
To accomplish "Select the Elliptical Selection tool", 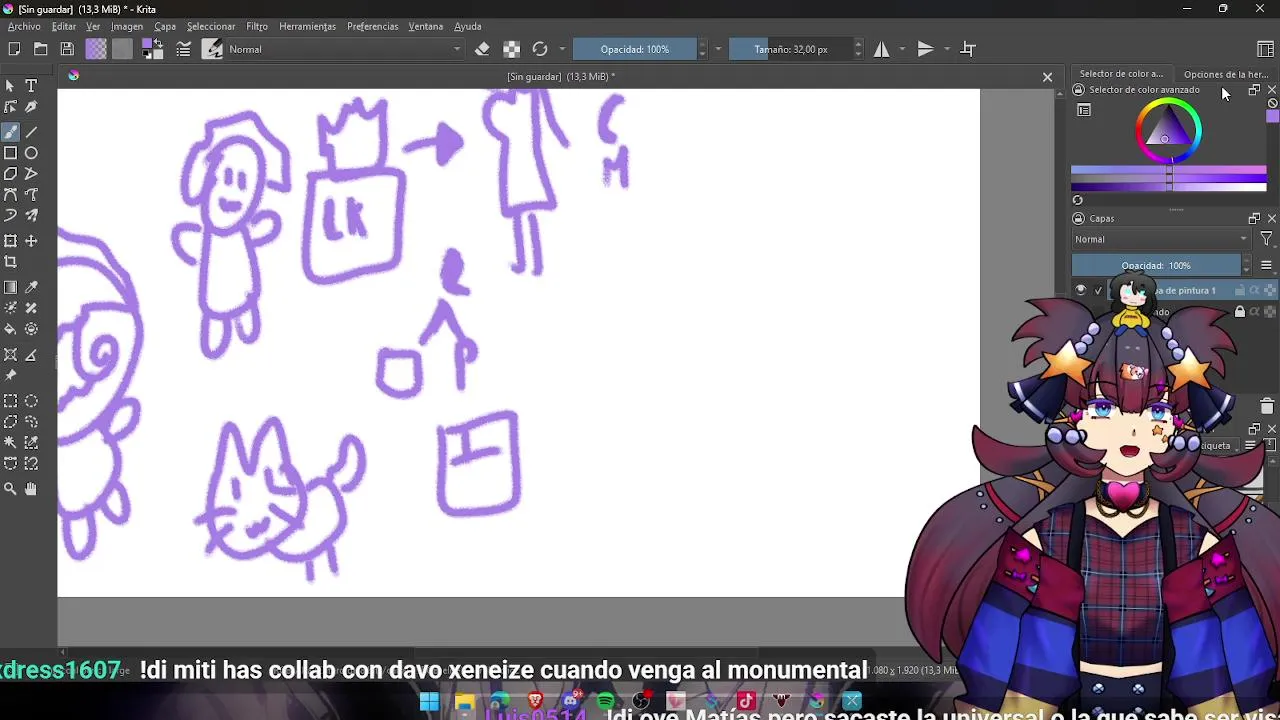I will click(31, 401).
